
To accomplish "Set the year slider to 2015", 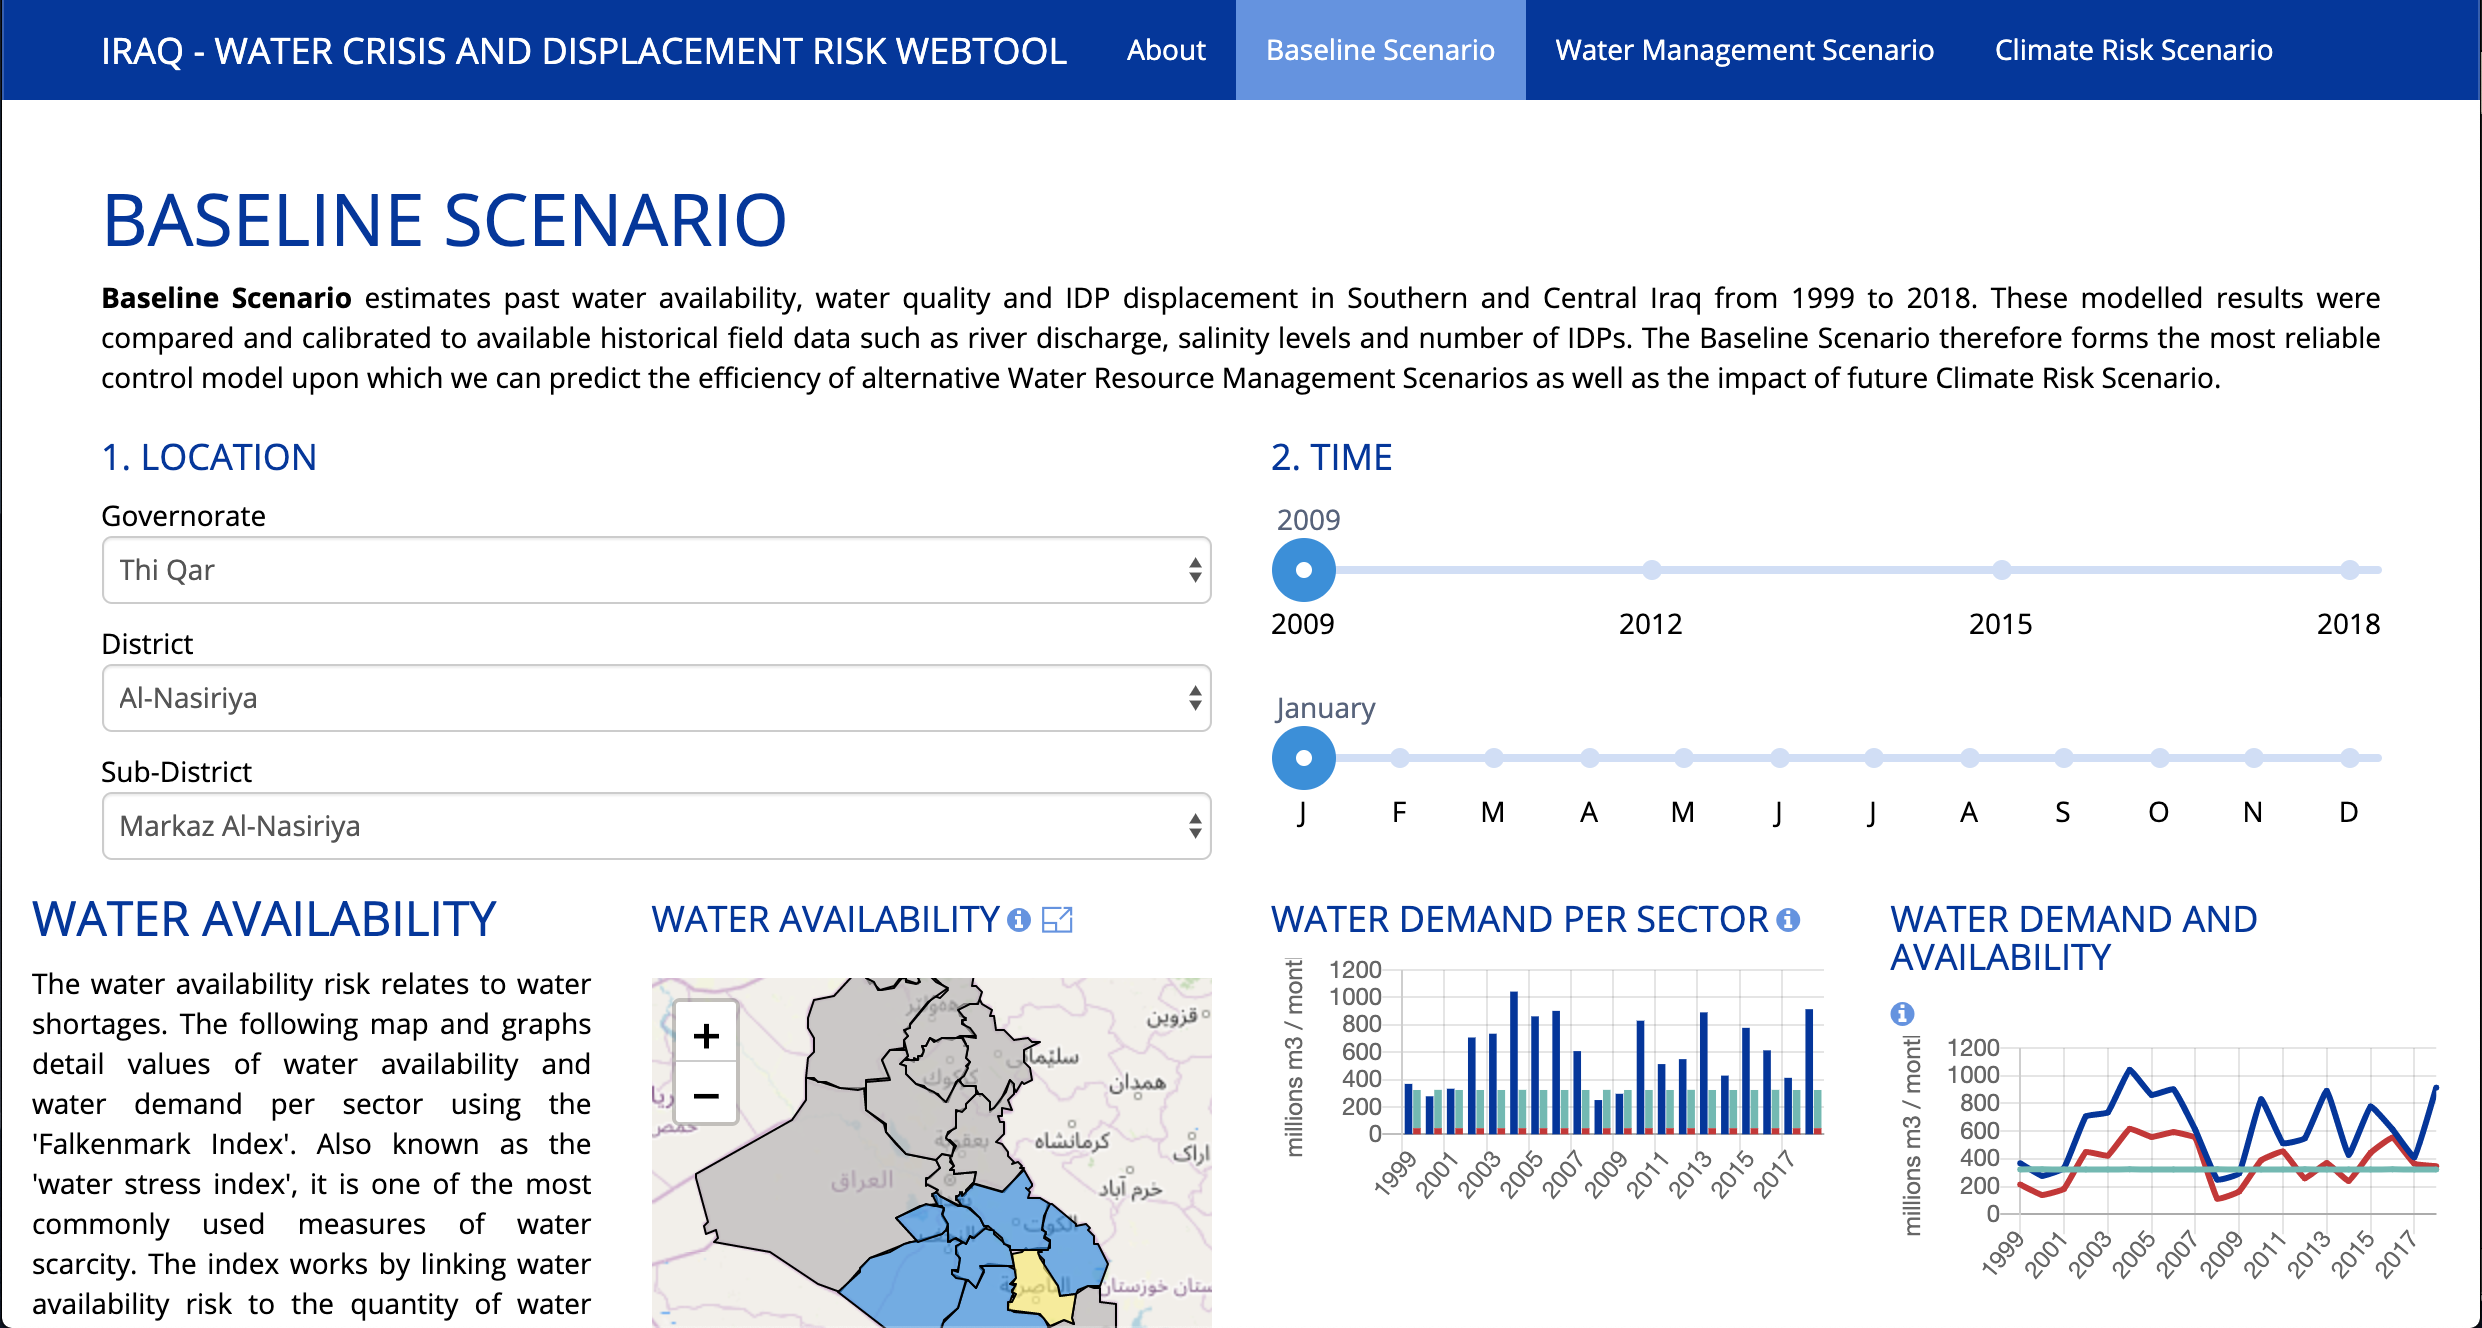I will pos(2001,570).
